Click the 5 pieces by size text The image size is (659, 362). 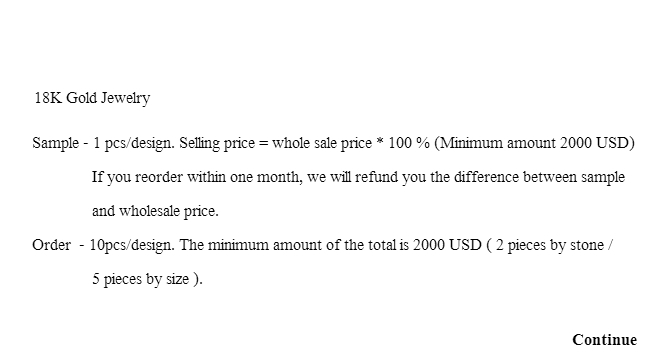(140, 279)
